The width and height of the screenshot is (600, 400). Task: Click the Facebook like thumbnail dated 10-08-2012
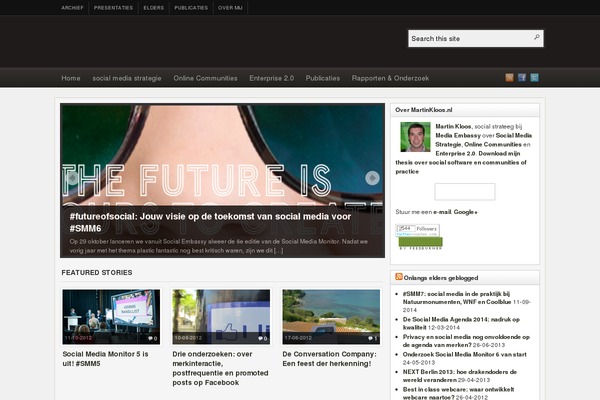[x=221, y=317]
